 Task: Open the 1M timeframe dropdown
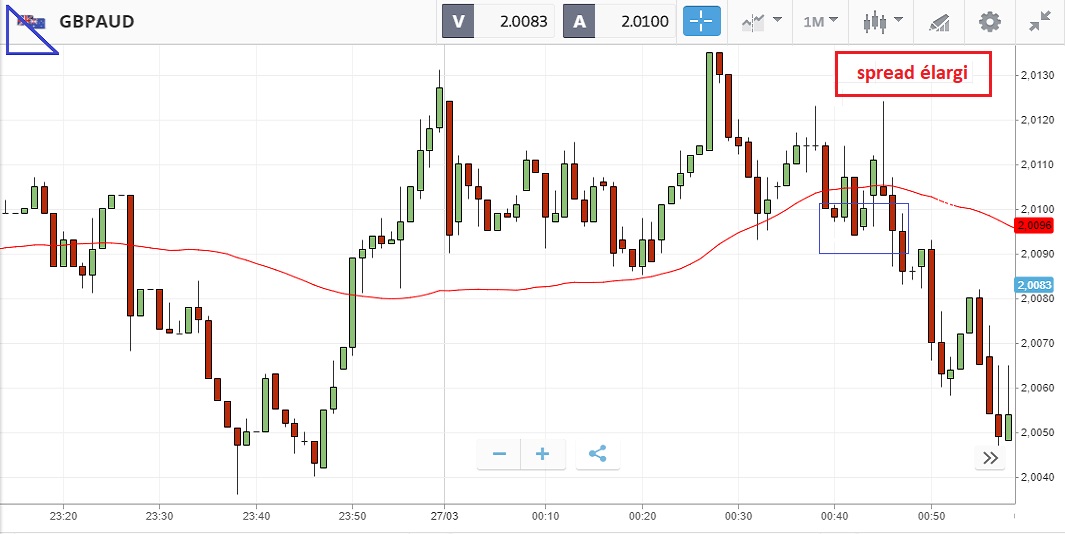(820, 21)
